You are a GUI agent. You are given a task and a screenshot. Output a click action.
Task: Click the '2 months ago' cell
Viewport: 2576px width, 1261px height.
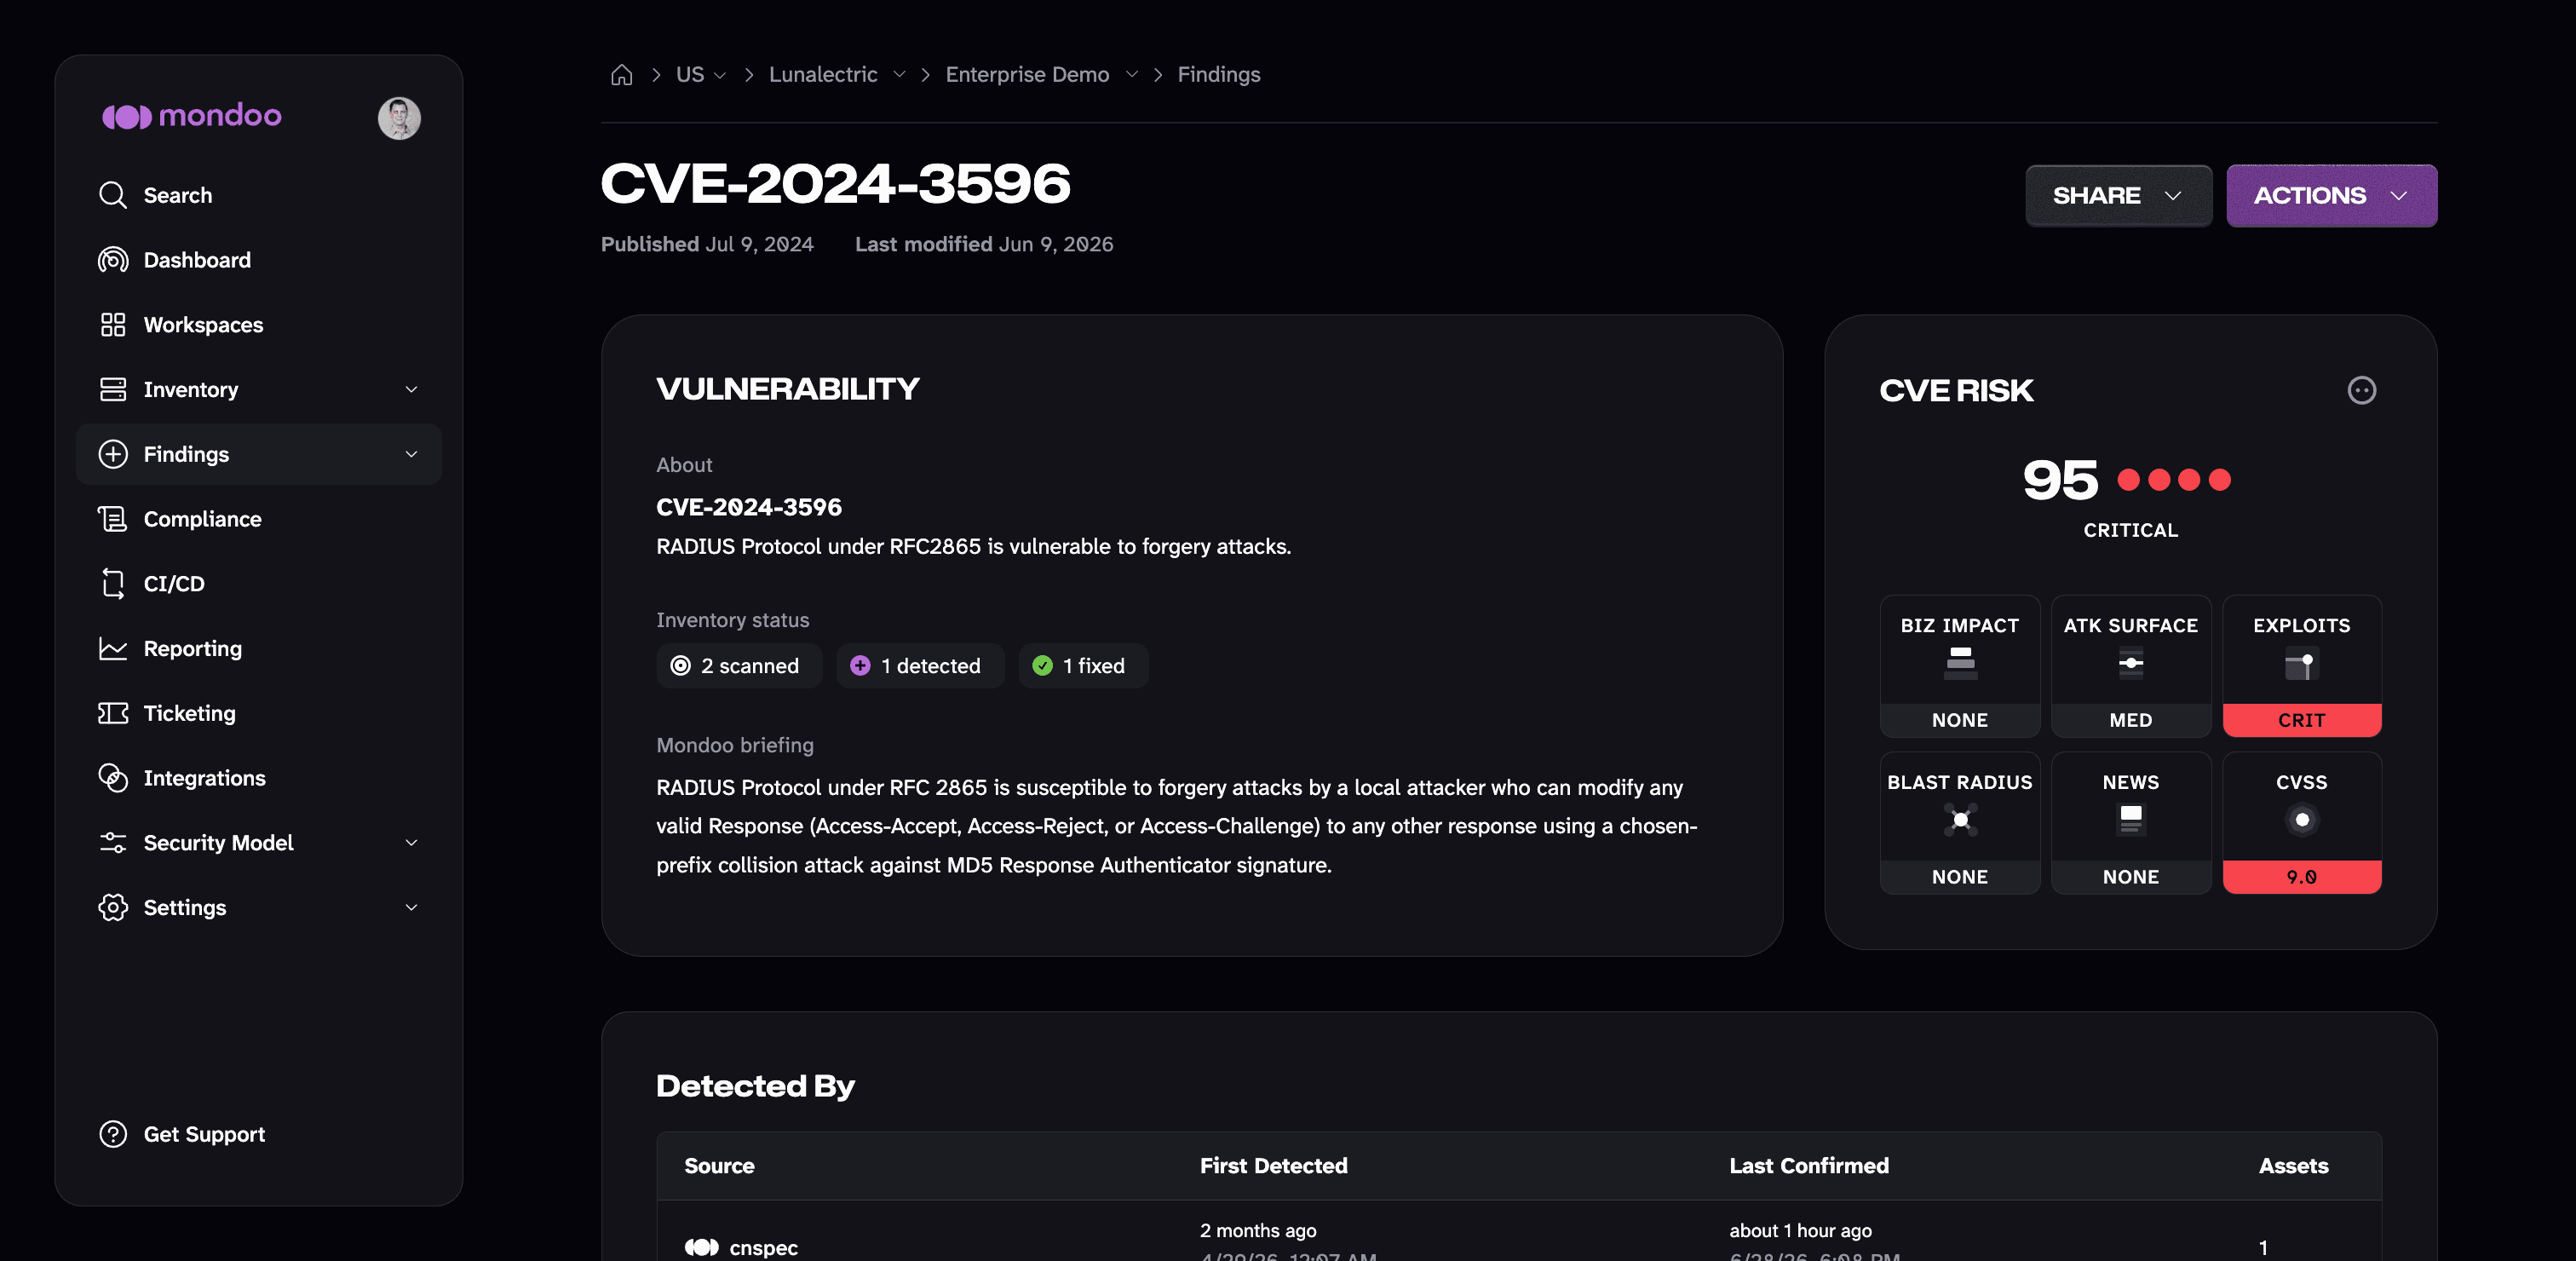pyautogui.click(x=1258, y=1231)
